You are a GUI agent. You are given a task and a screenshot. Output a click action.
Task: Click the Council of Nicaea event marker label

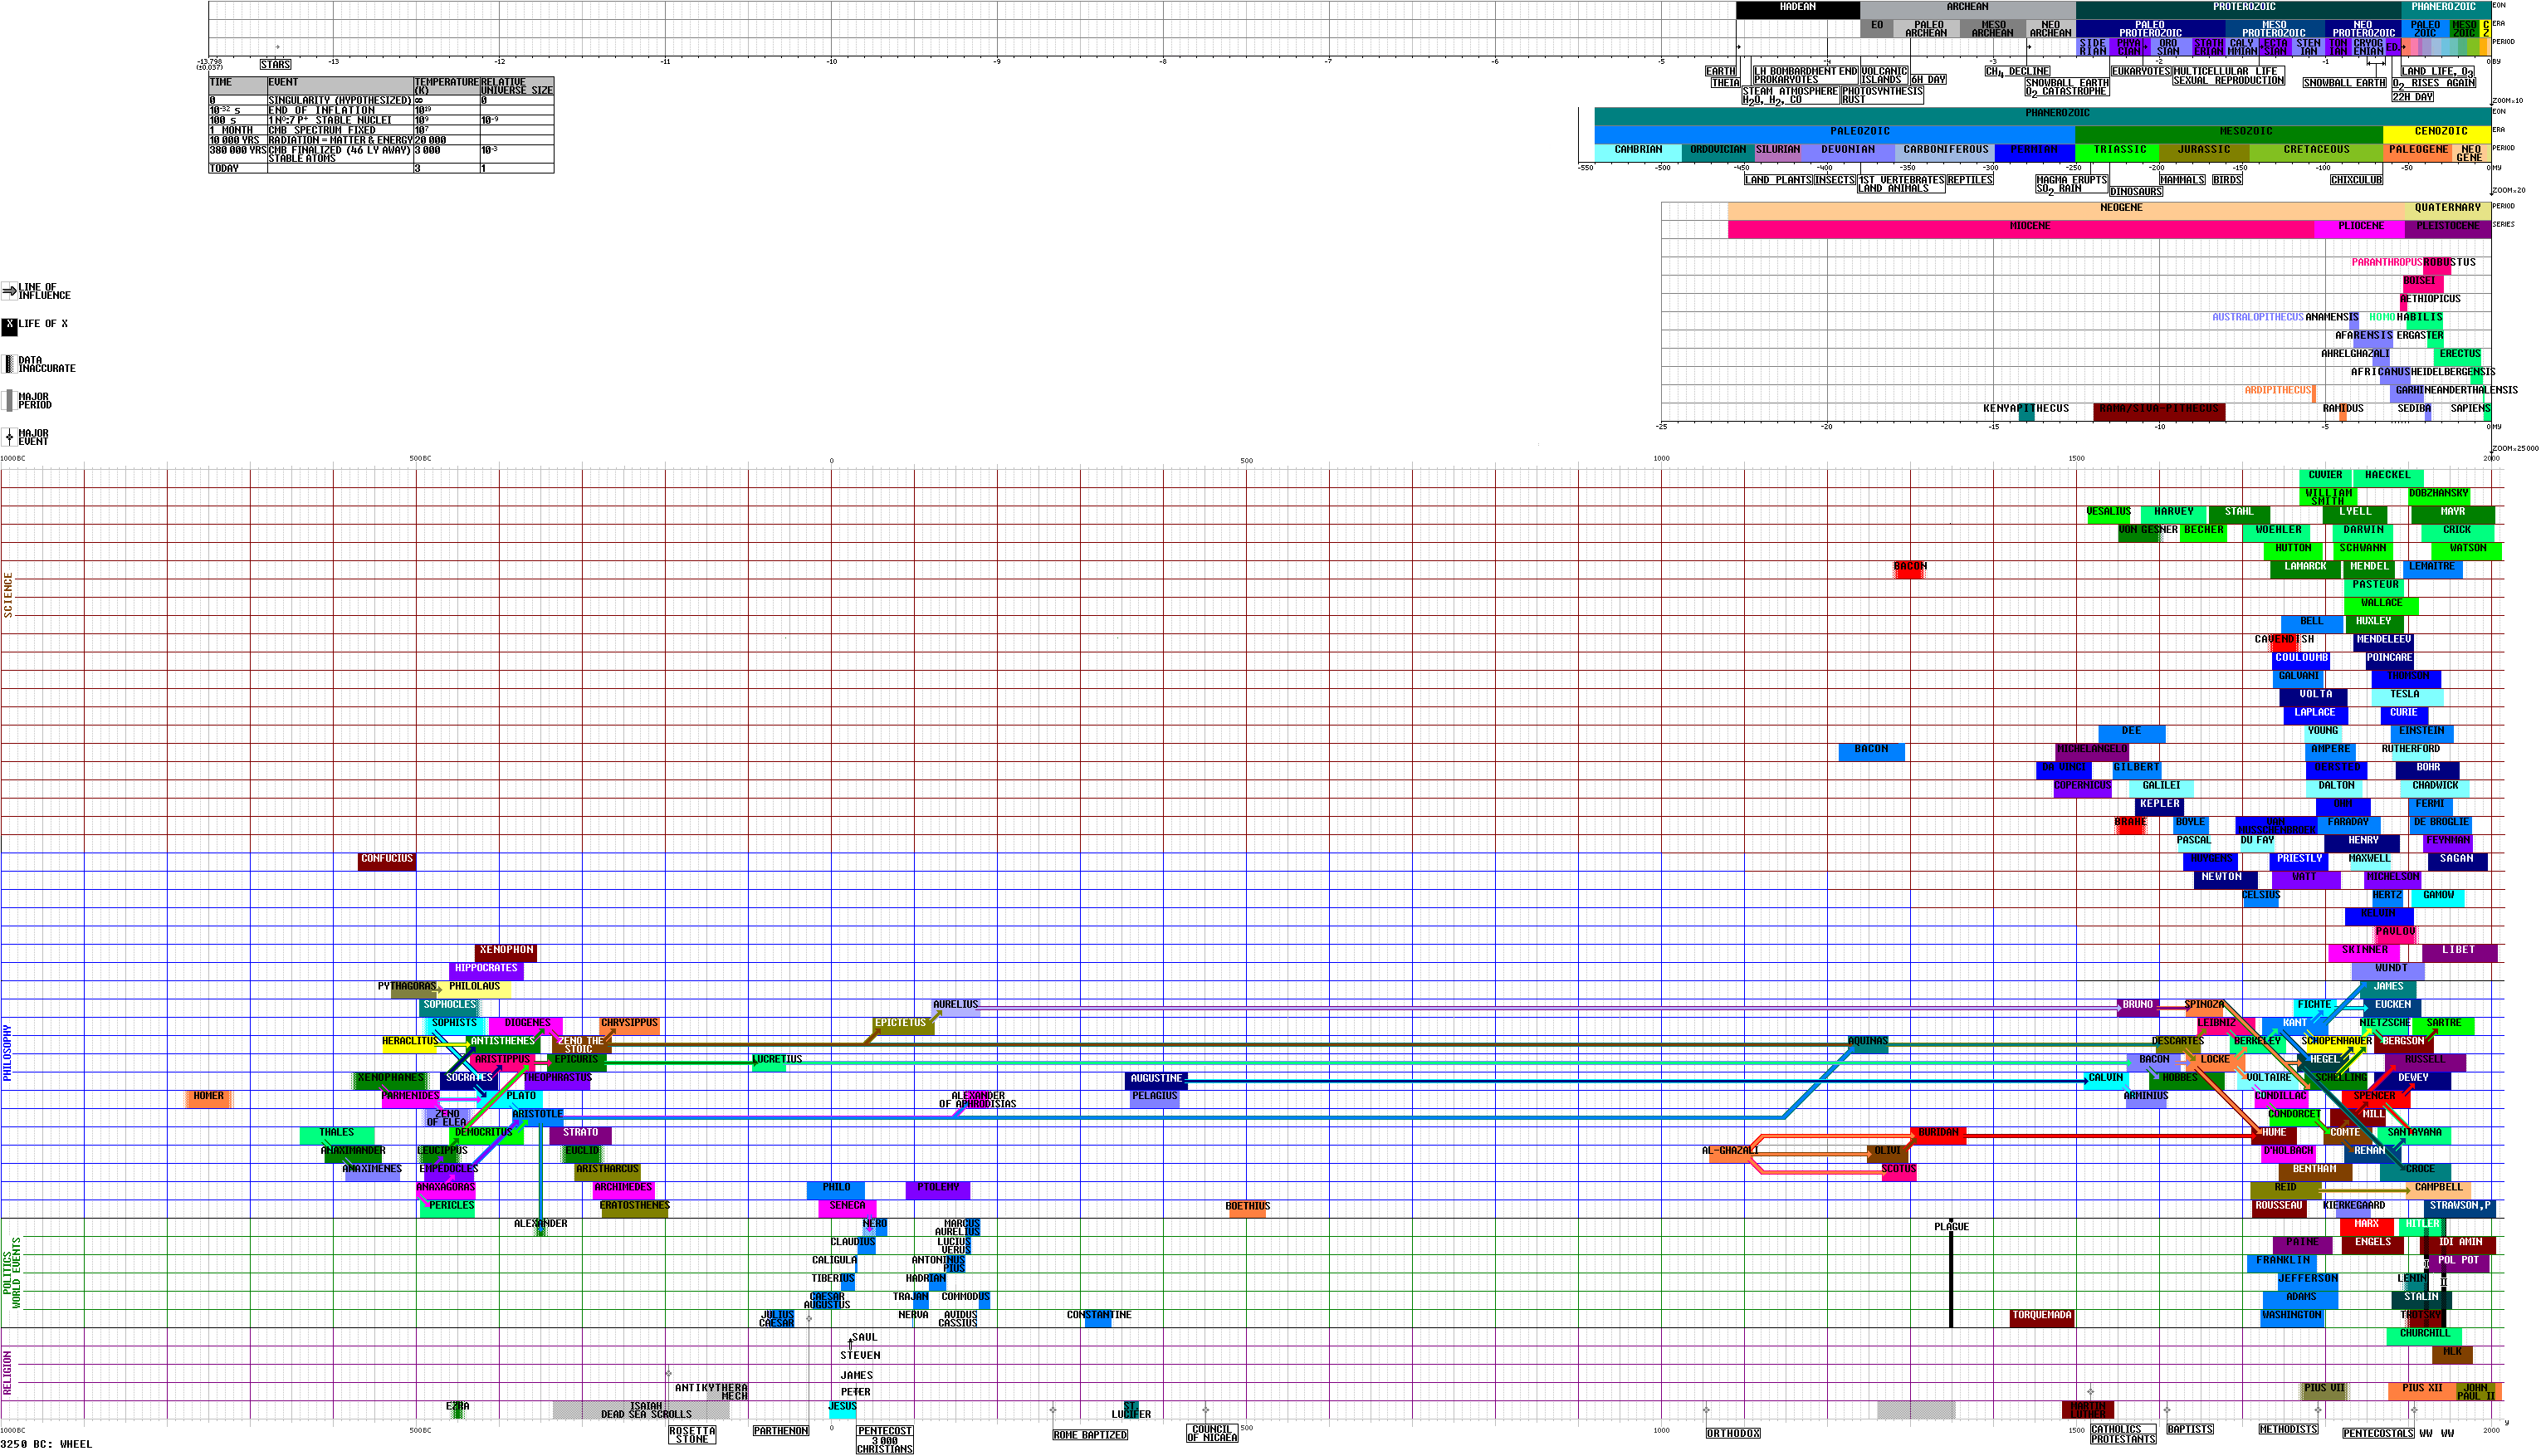point(1211,1433)
